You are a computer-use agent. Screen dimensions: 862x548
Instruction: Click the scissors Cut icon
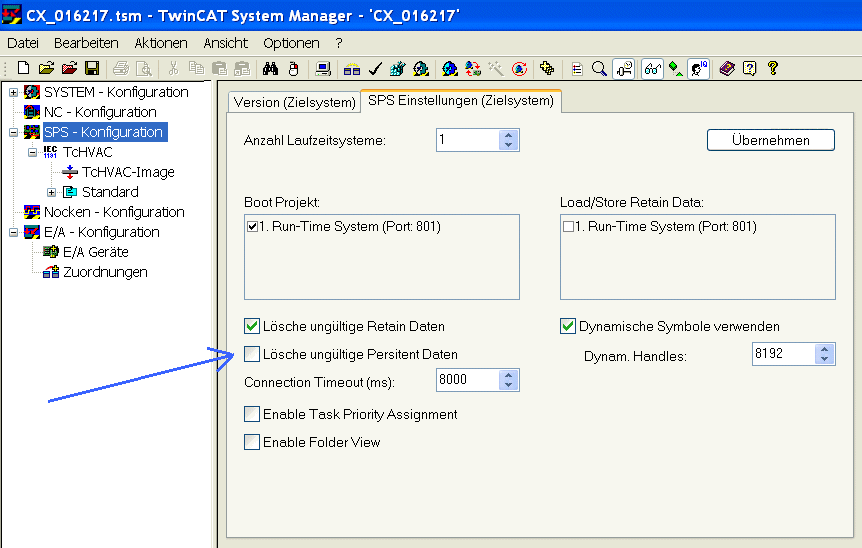(x=173, y=68)
